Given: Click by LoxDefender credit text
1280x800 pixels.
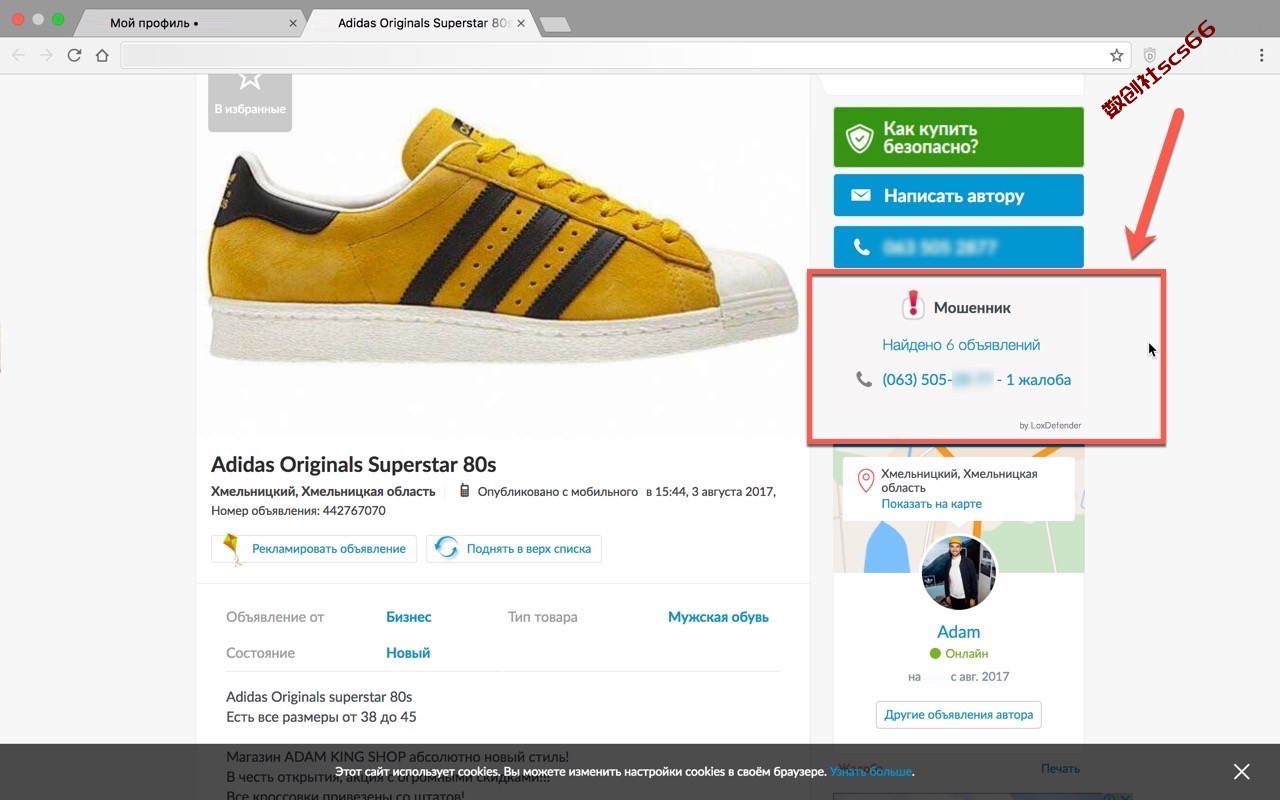Looking at the screenshot, I should point(1050,425).
